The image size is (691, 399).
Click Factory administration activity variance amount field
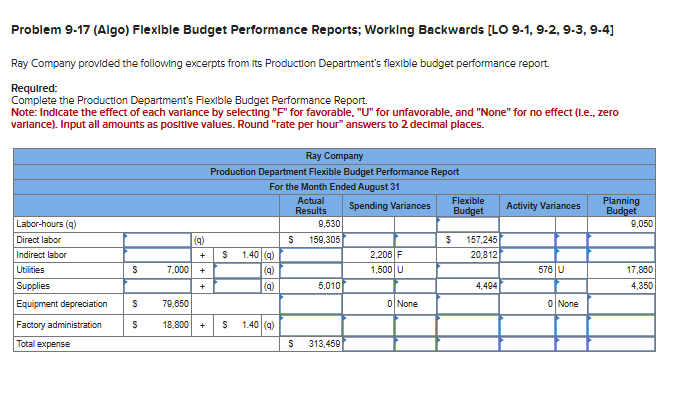527,325
